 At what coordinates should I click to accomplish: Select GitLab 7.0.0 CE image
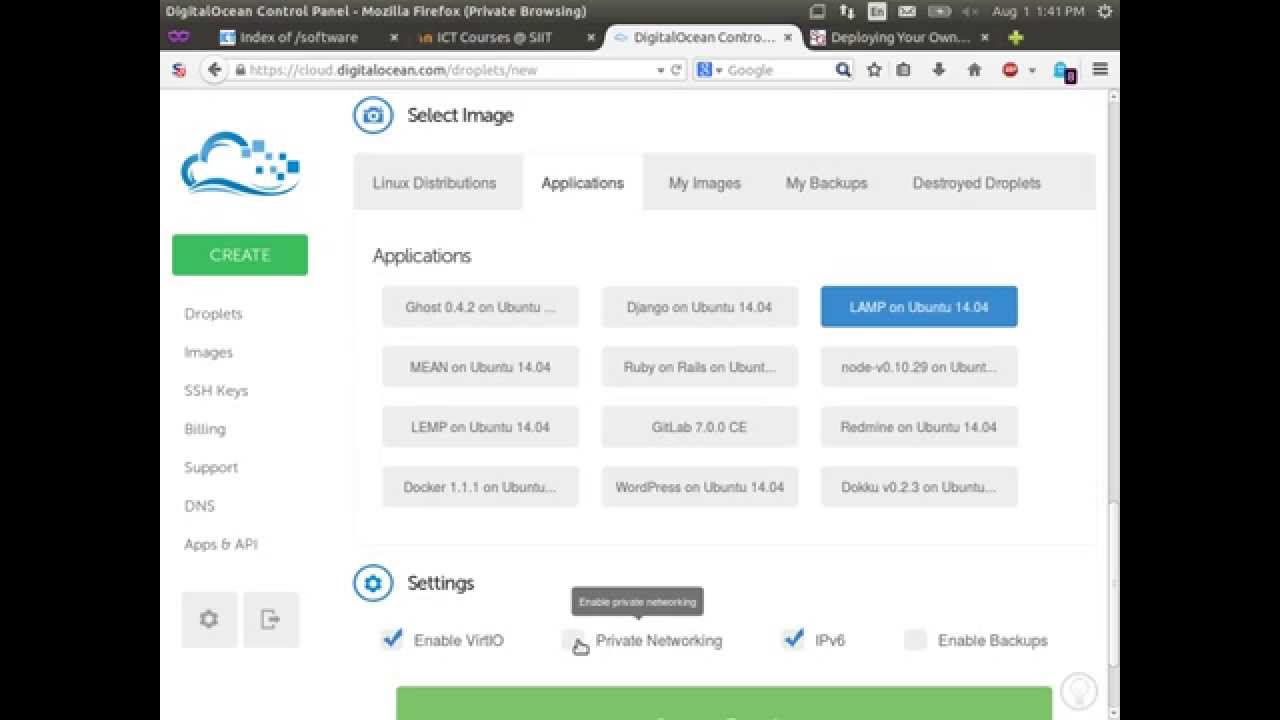pos(699,427)
